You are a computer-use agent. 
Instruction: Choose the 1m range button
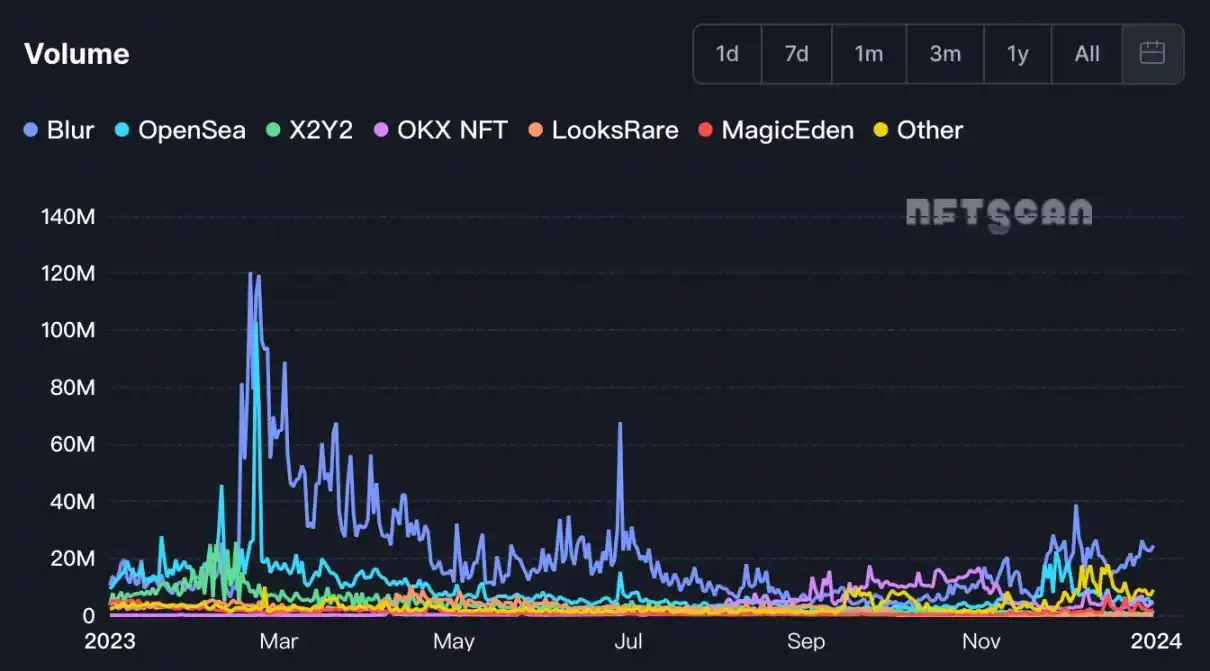pyautogui.click(x=868, y=54)
